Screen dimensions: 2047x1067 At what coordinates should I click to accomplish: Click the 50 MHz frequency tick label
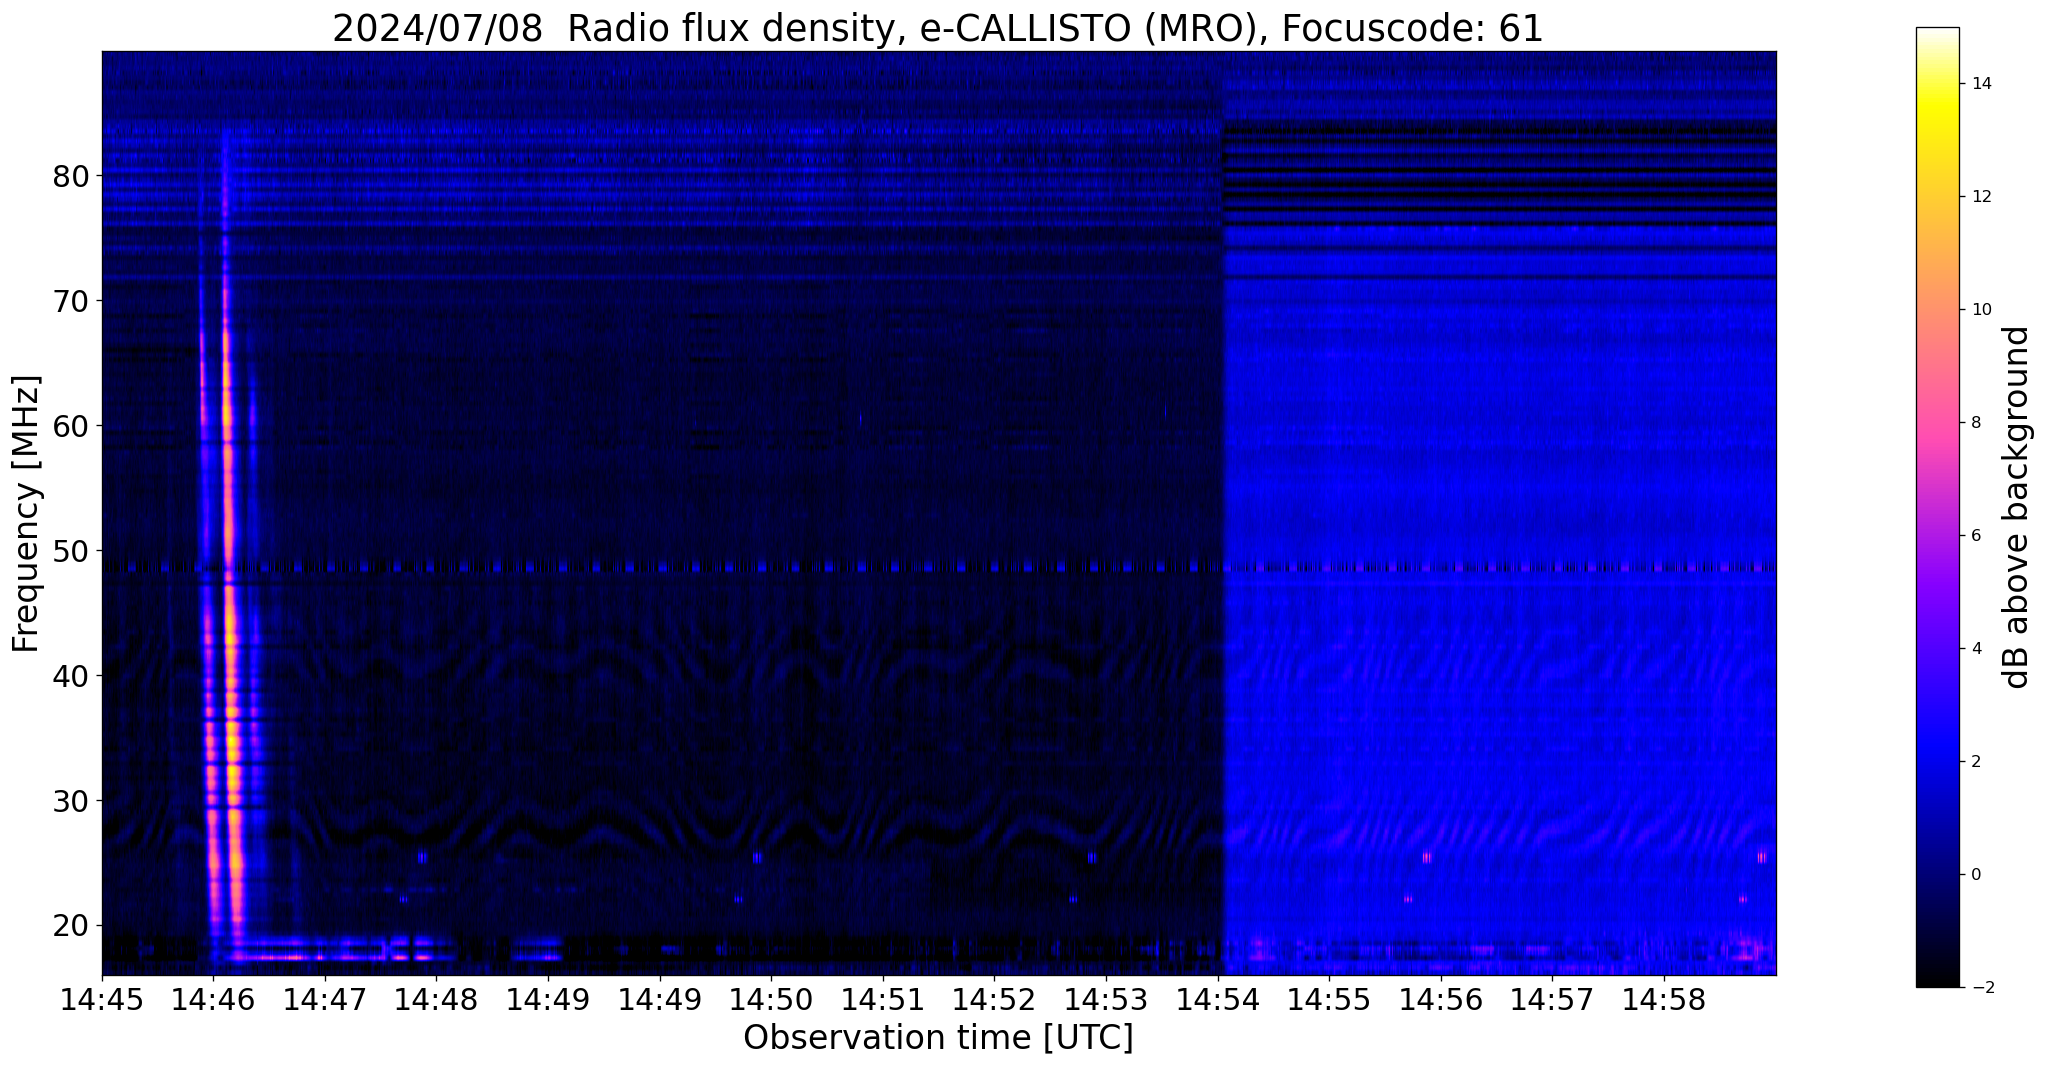point(71,552)
